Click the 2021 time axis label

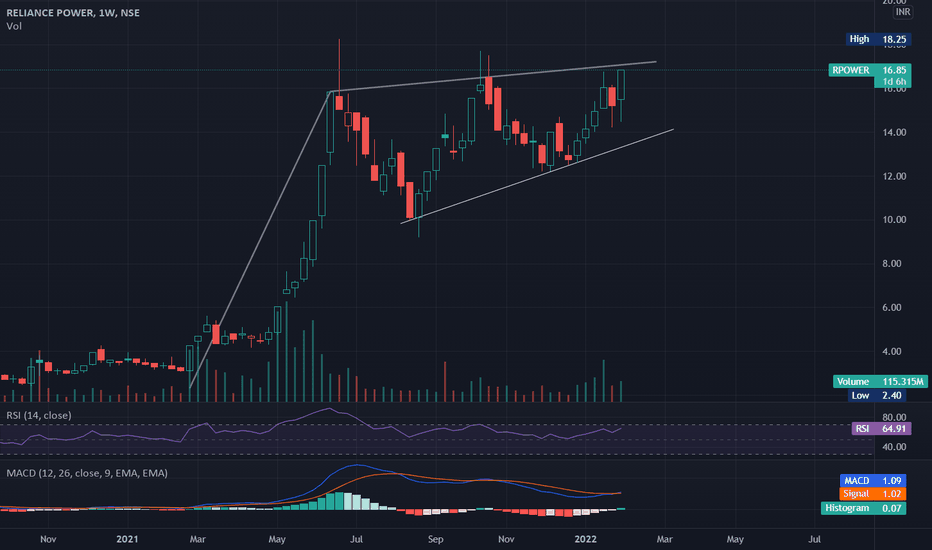[x=127, y=539]
